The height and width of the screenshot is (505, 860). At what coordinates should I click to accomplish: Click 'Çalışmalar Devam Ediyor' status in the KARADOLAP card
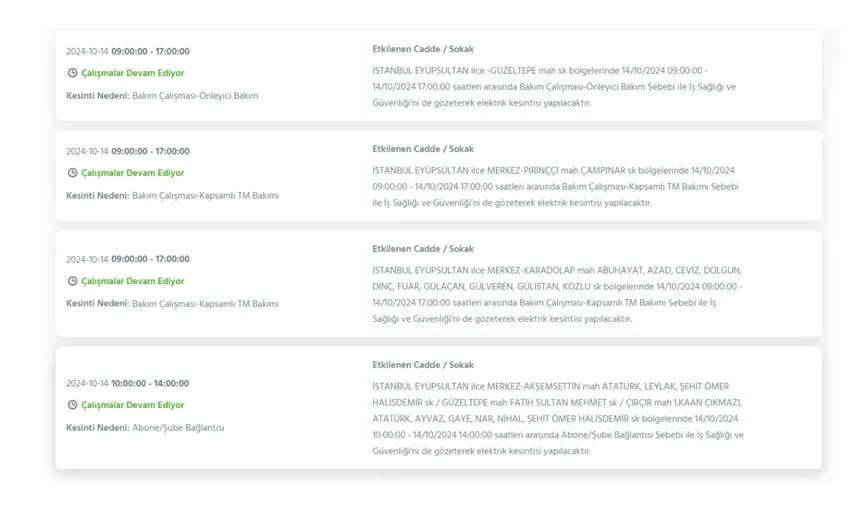click(x=132, y=282)
